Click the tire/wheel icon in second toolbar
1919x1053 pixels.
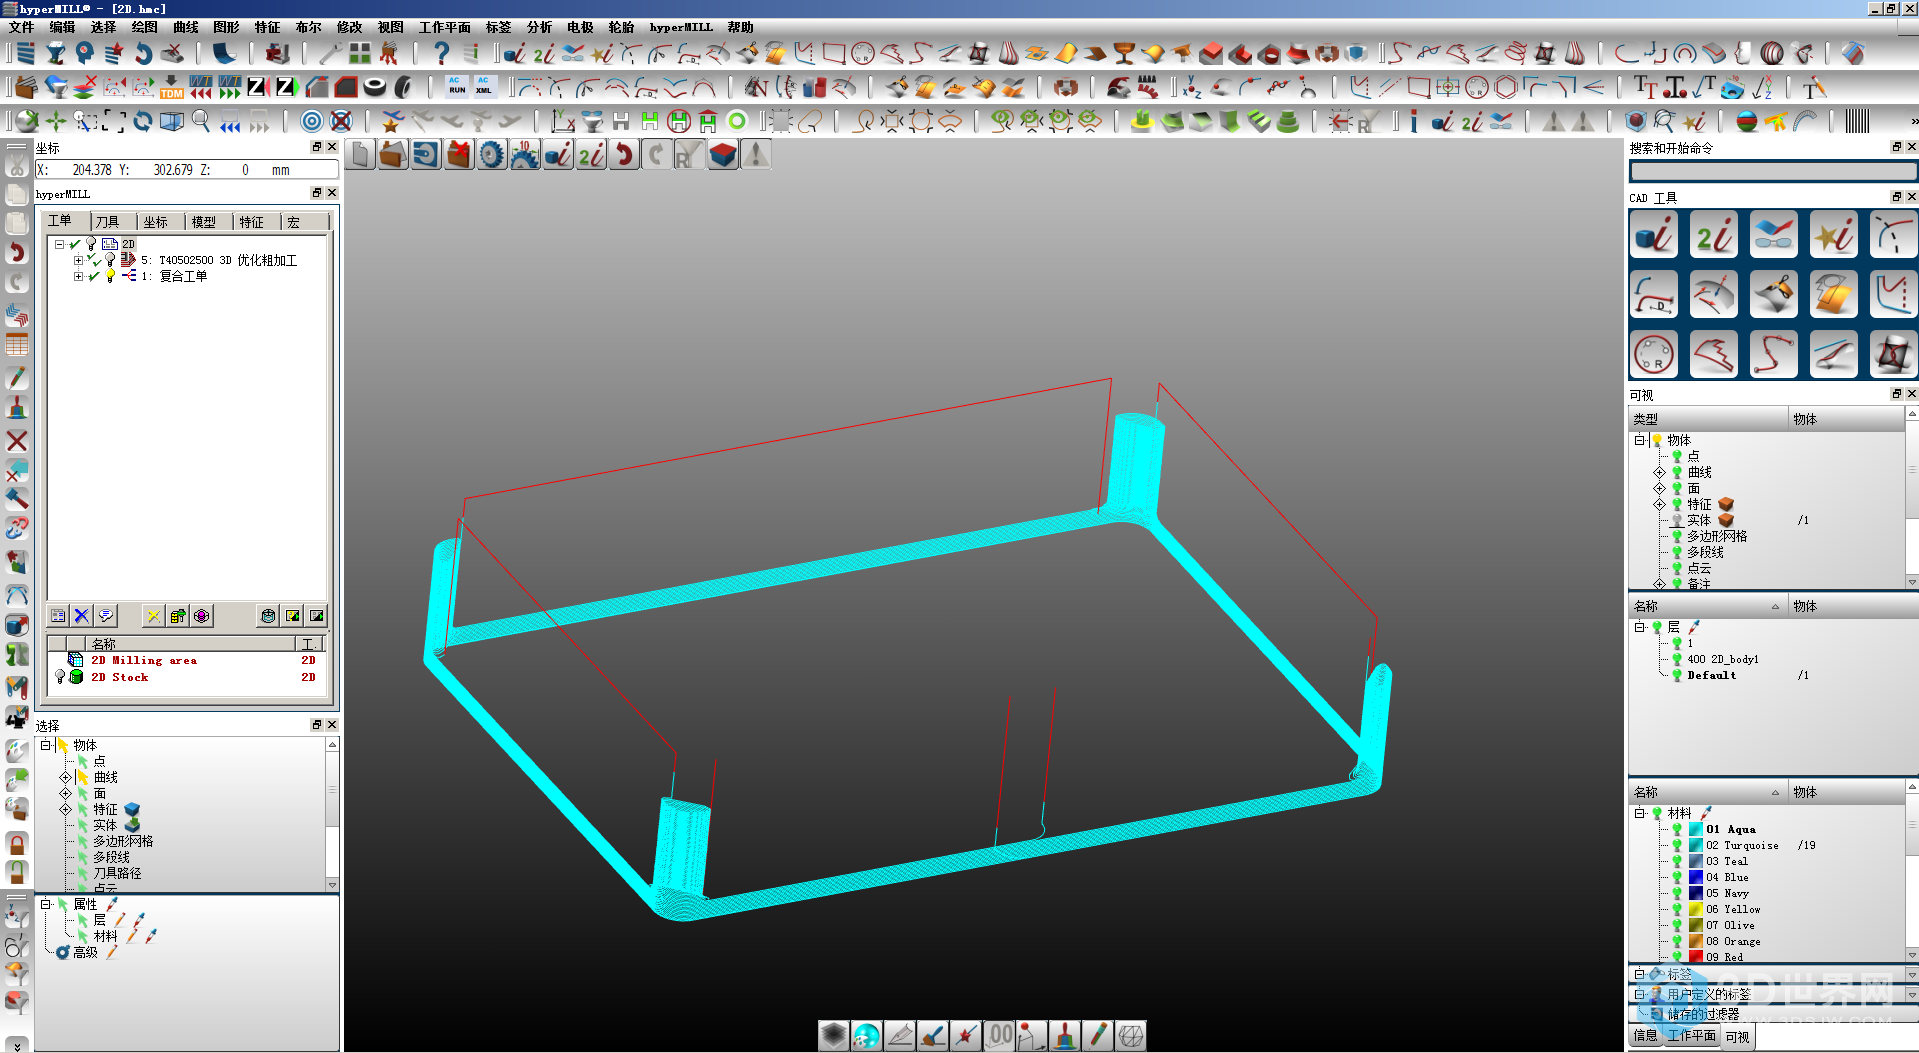(375, 87)
